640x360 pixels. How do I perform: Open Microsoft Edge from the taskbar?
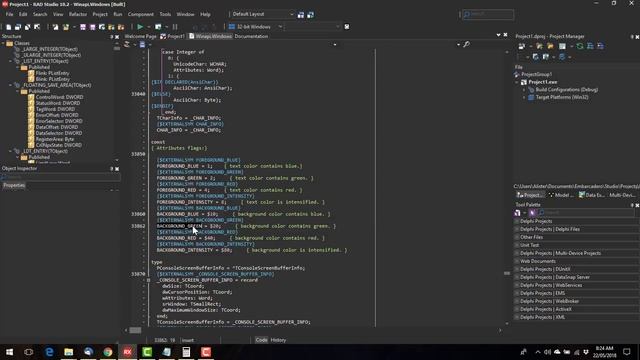point(49,352)
